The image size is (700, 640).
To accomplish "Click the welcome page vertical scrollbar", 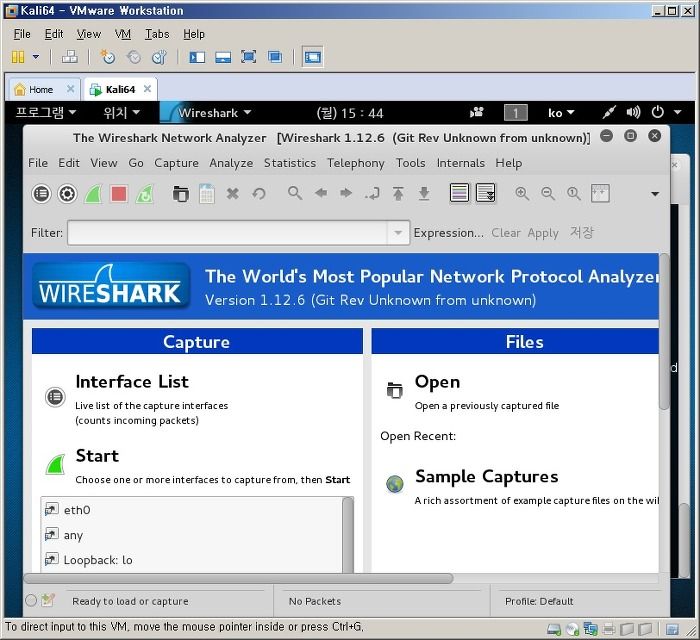I will pyautogui.click(x=664, y=331).
